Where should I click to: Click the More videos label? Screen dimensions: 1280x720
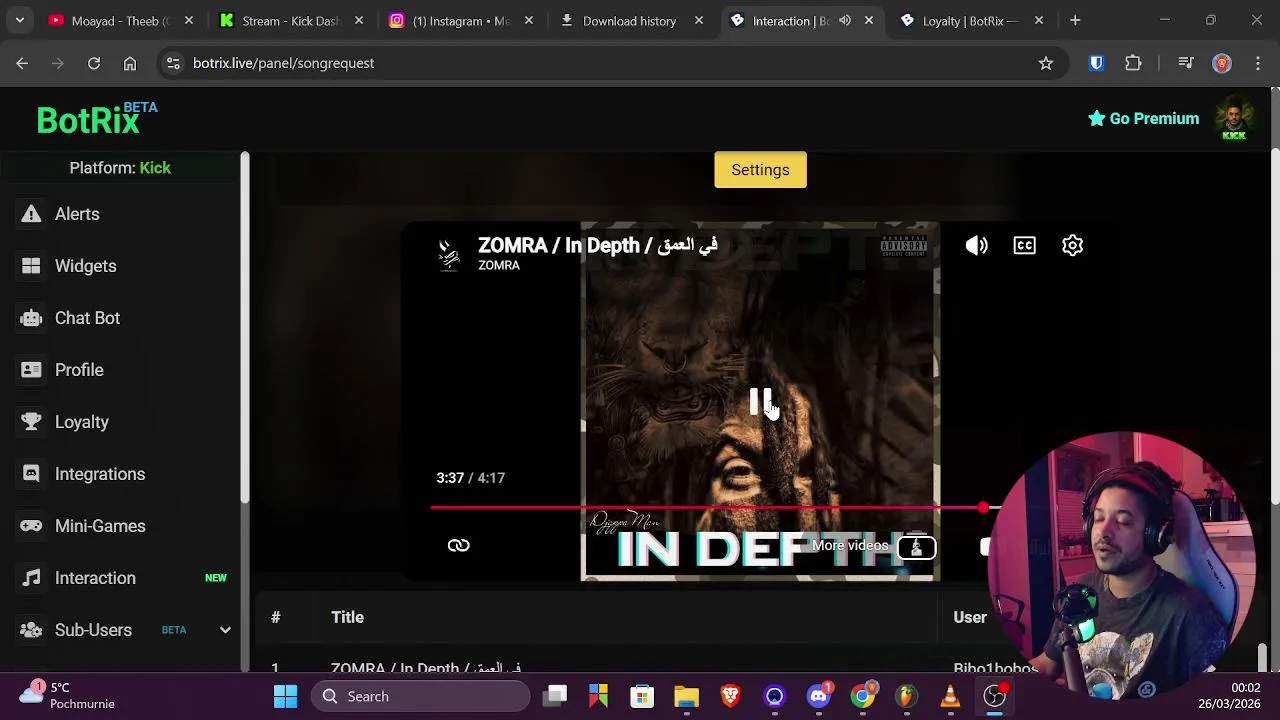coord(850,545)
